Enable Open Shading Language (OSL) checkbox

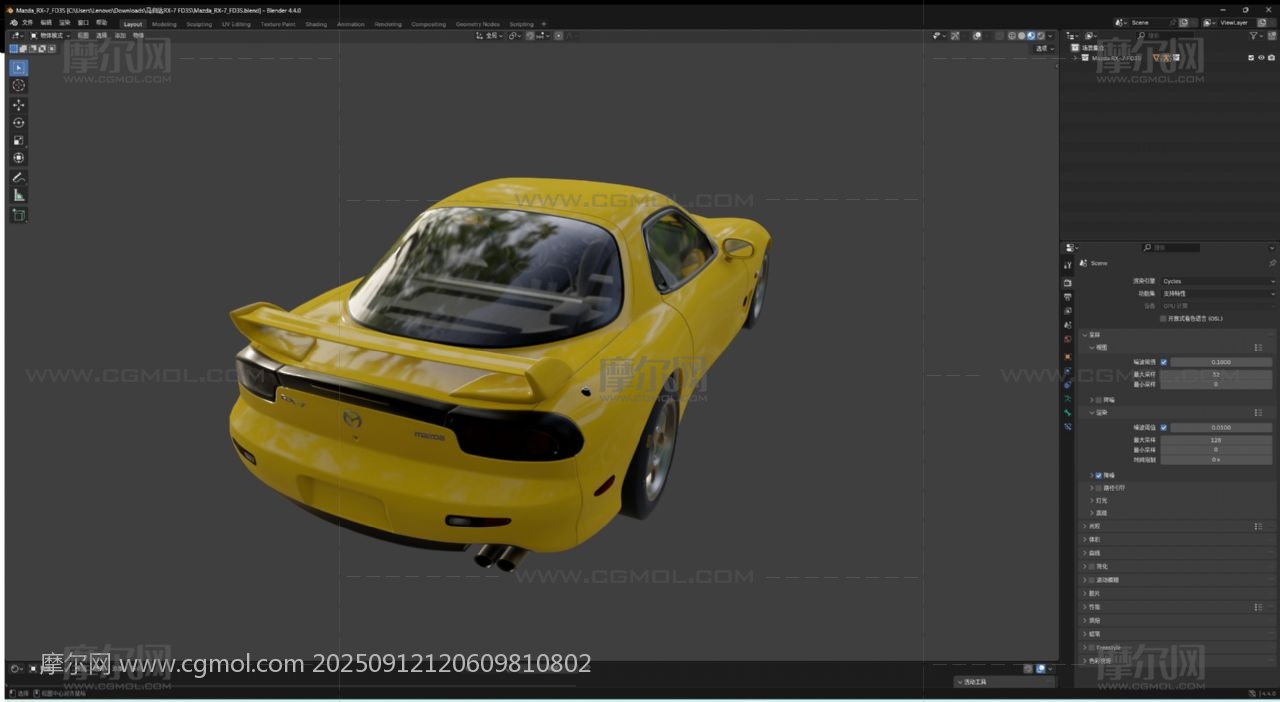(1163, 319)
